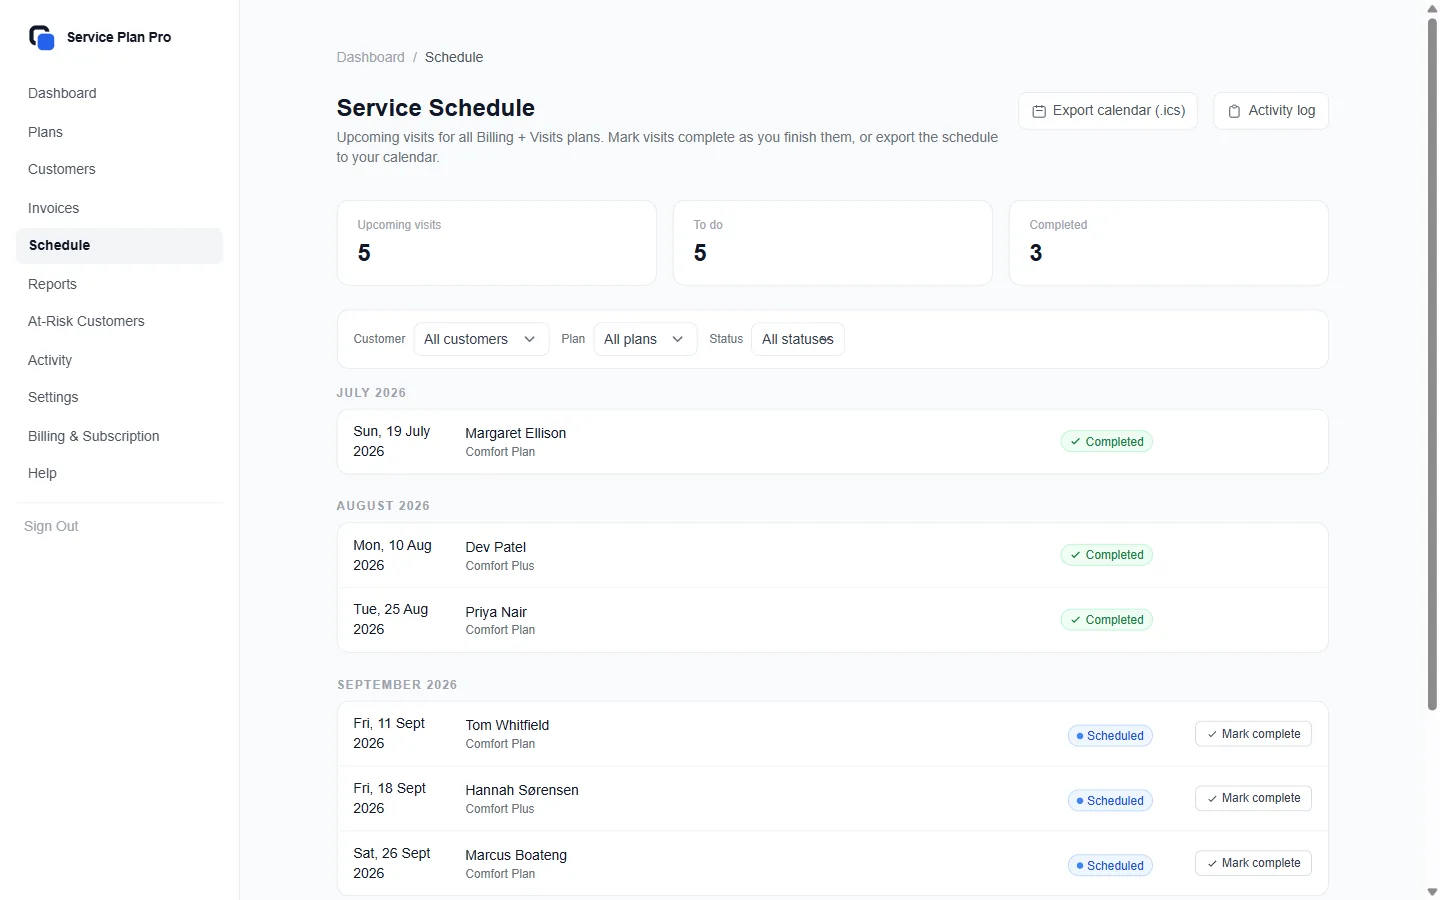
Task: Open Help in the sidebar
Action: [119, 473]
